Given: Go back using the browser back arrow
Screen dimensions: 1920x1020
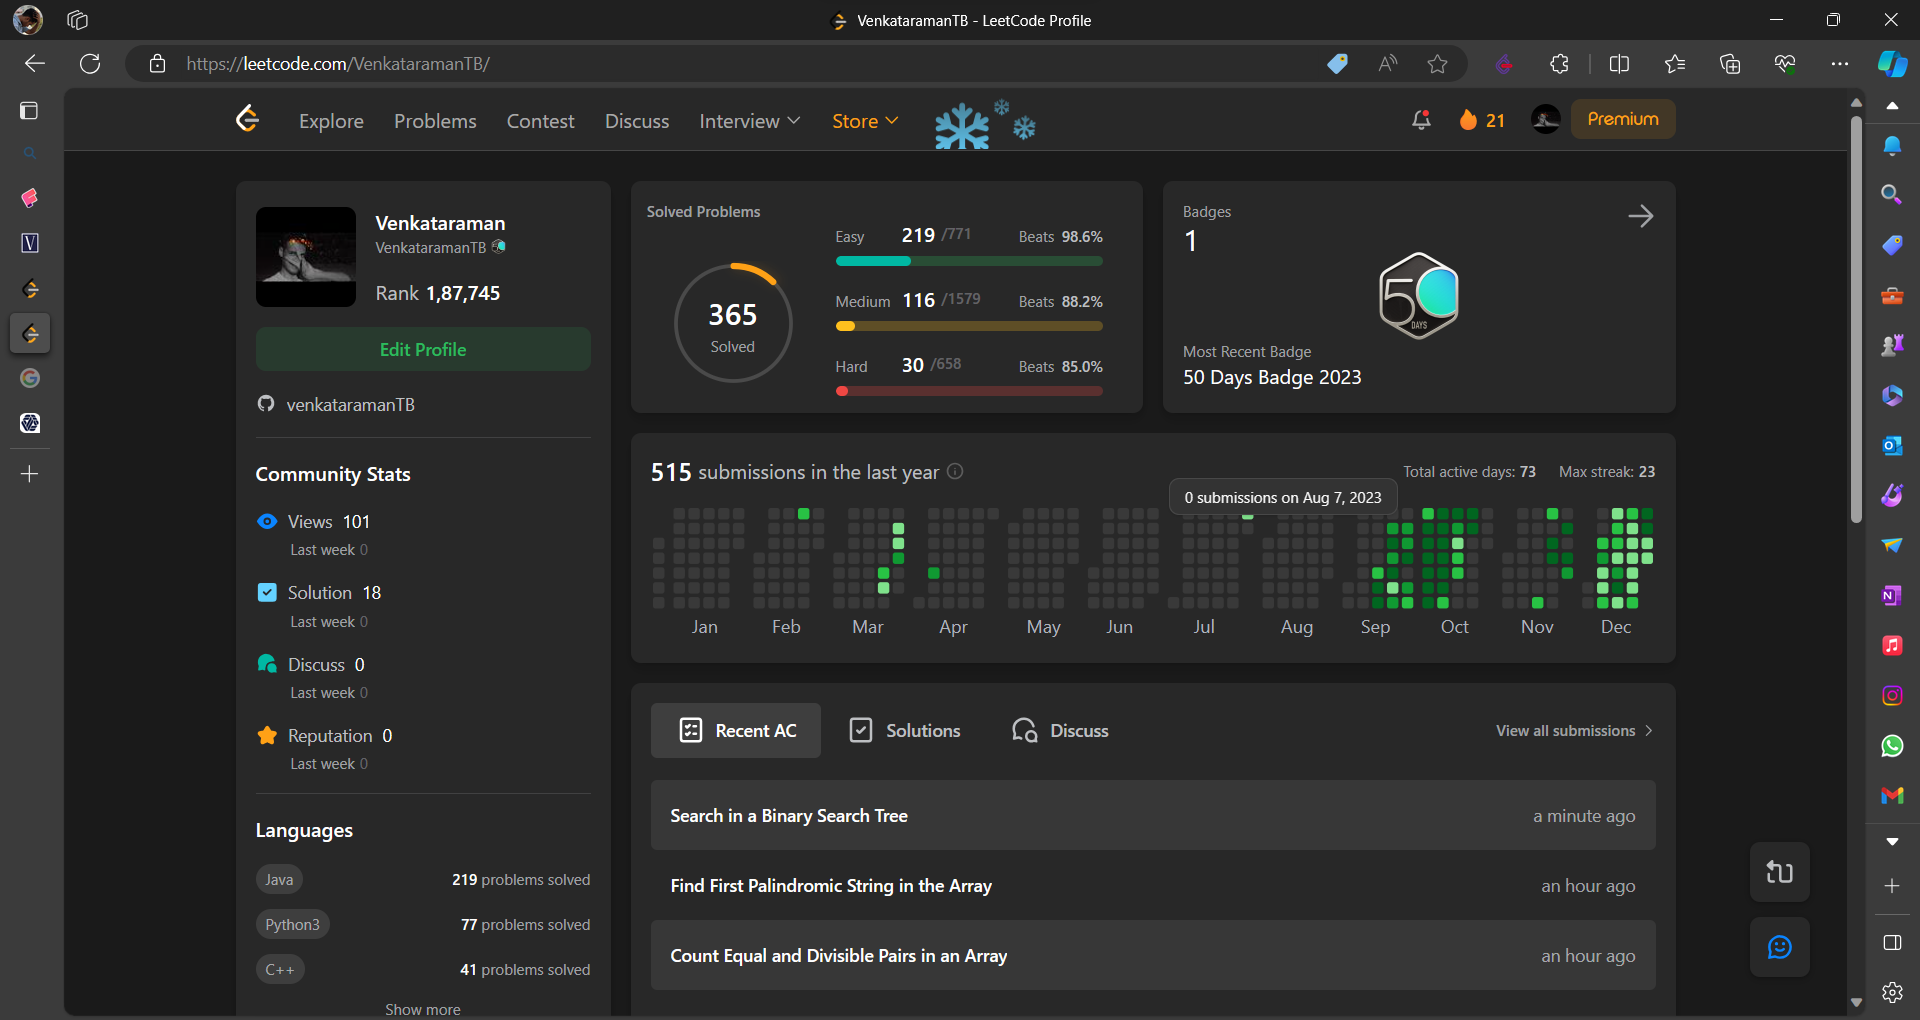Looking at the screenshot, I should [x=35, y=64].
